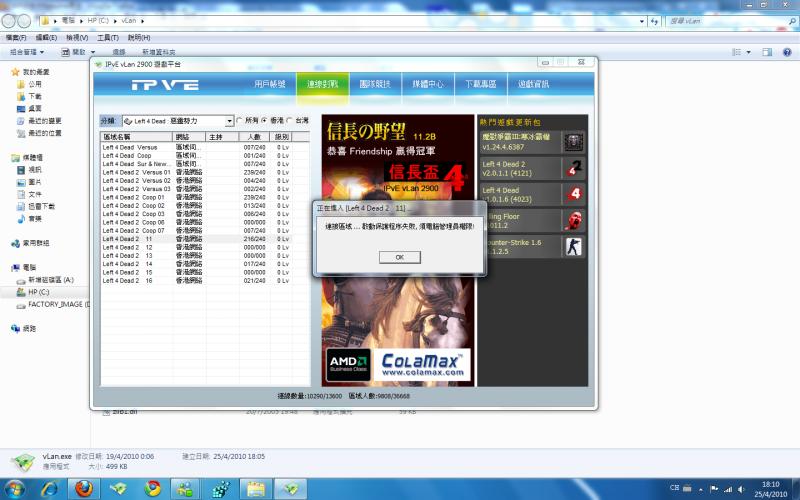Viewport: 800px width, 500px height.
Task: Switch to the 遊戲資訊 tab
Action: [534, 84]
